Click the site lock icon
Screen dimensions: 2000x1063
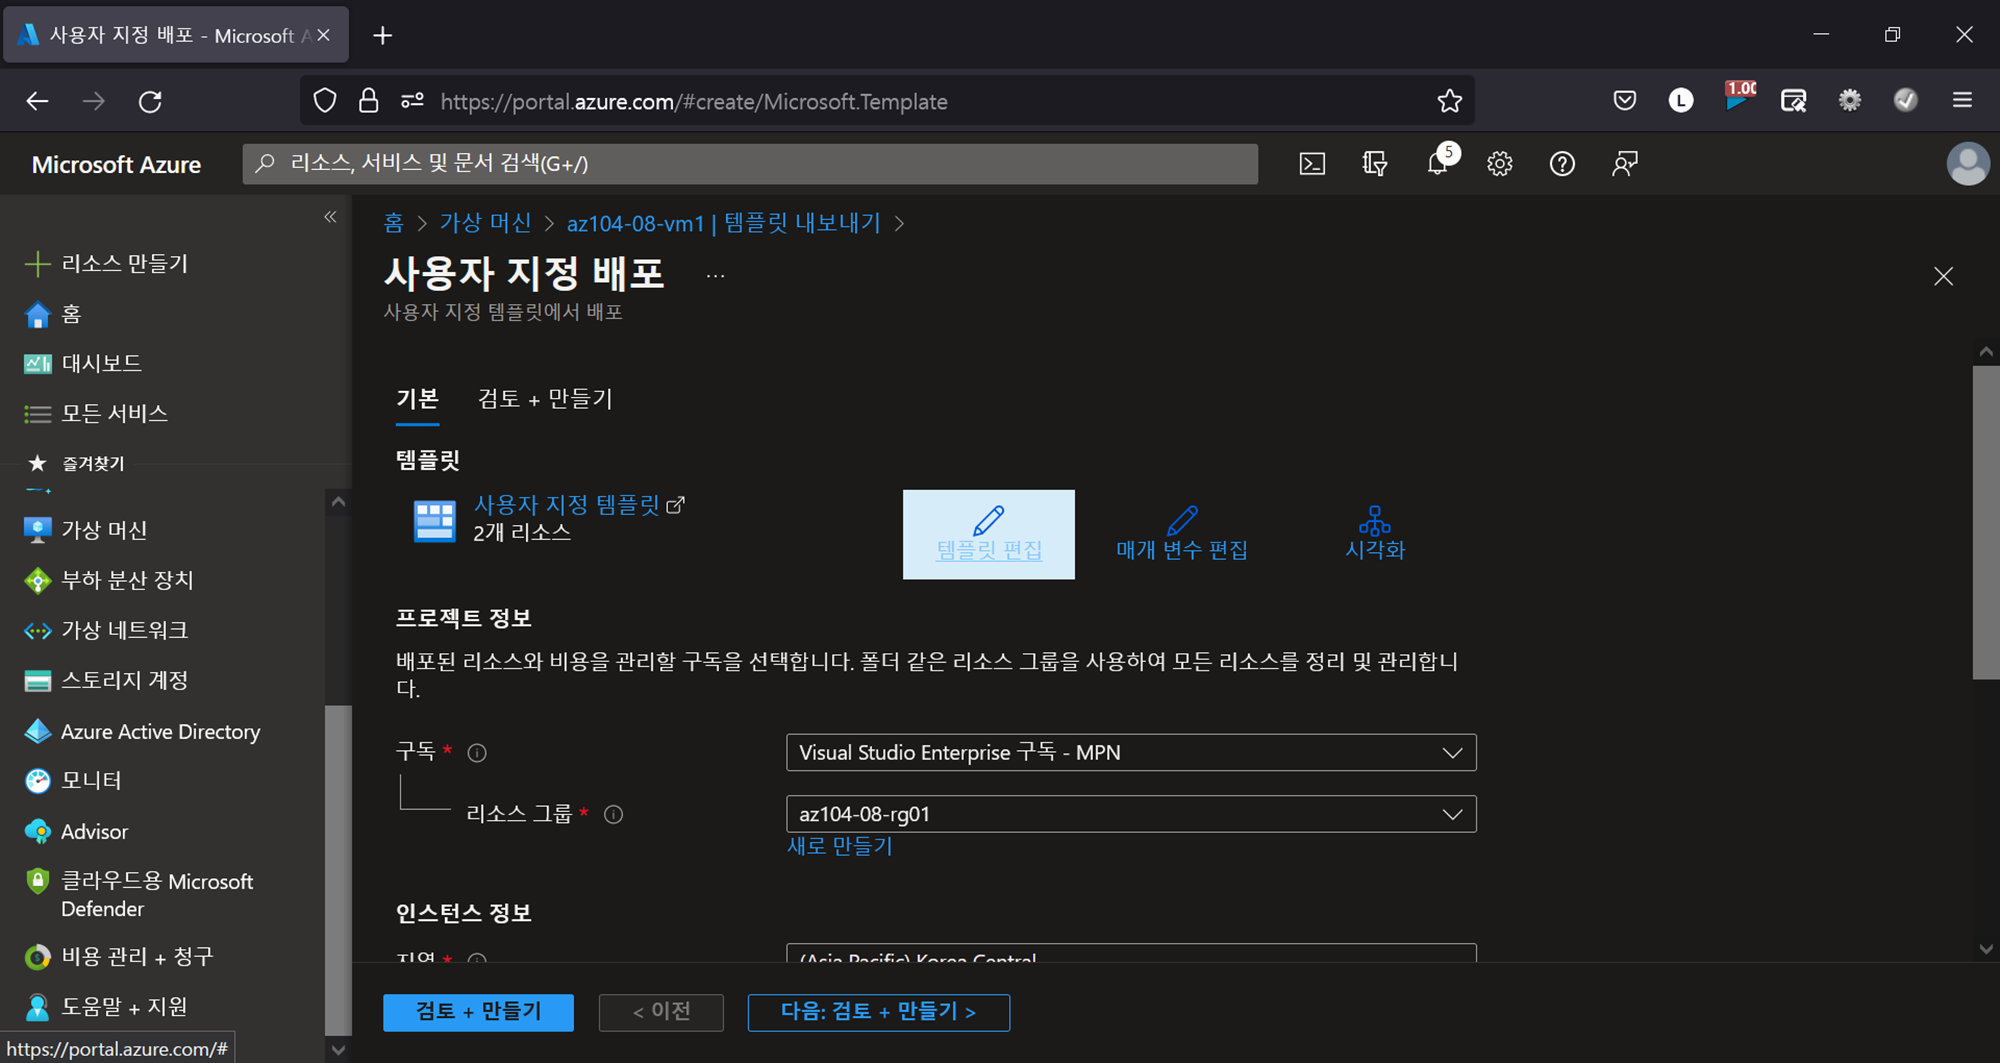pyautogui.click(x=368, y=101)
